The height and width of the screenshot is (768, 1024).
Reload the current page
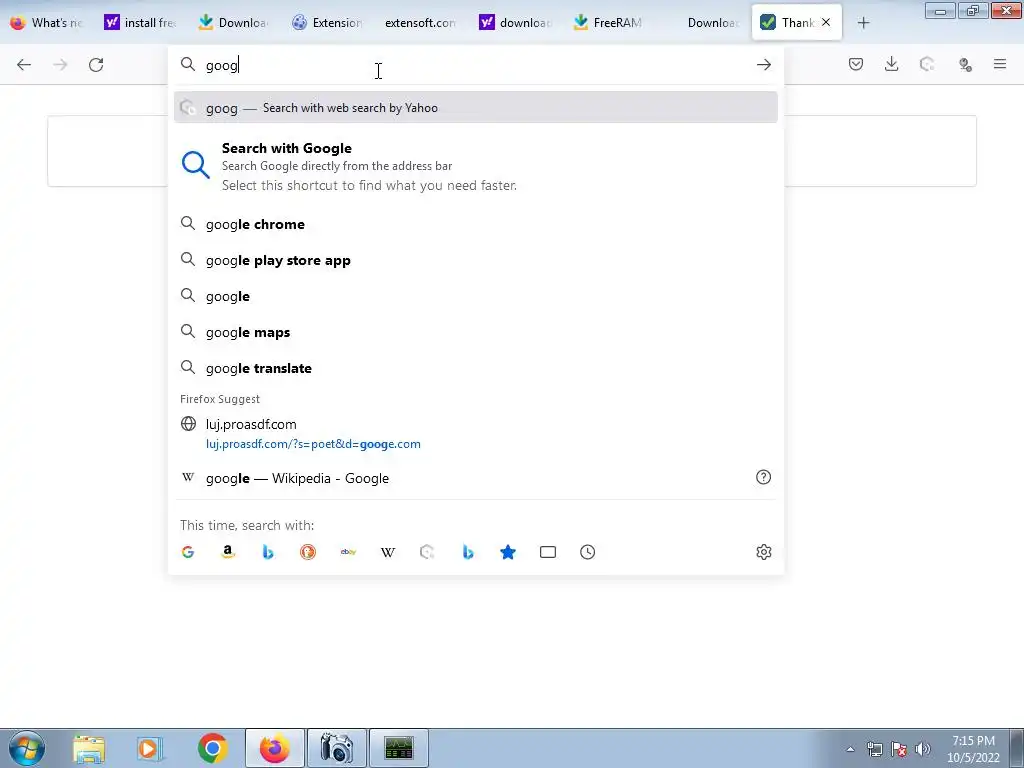point(96,65)
